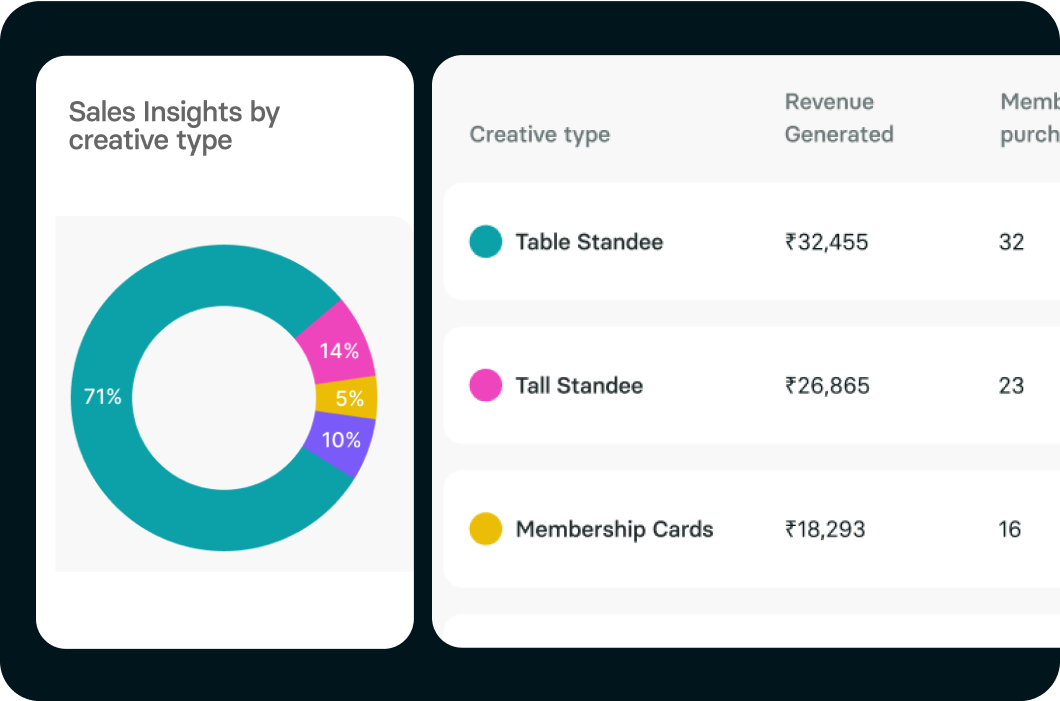Click the 23 memberships count for Tall Standee
This screenshot has height=701, width=1060.
click(1011, 386)
